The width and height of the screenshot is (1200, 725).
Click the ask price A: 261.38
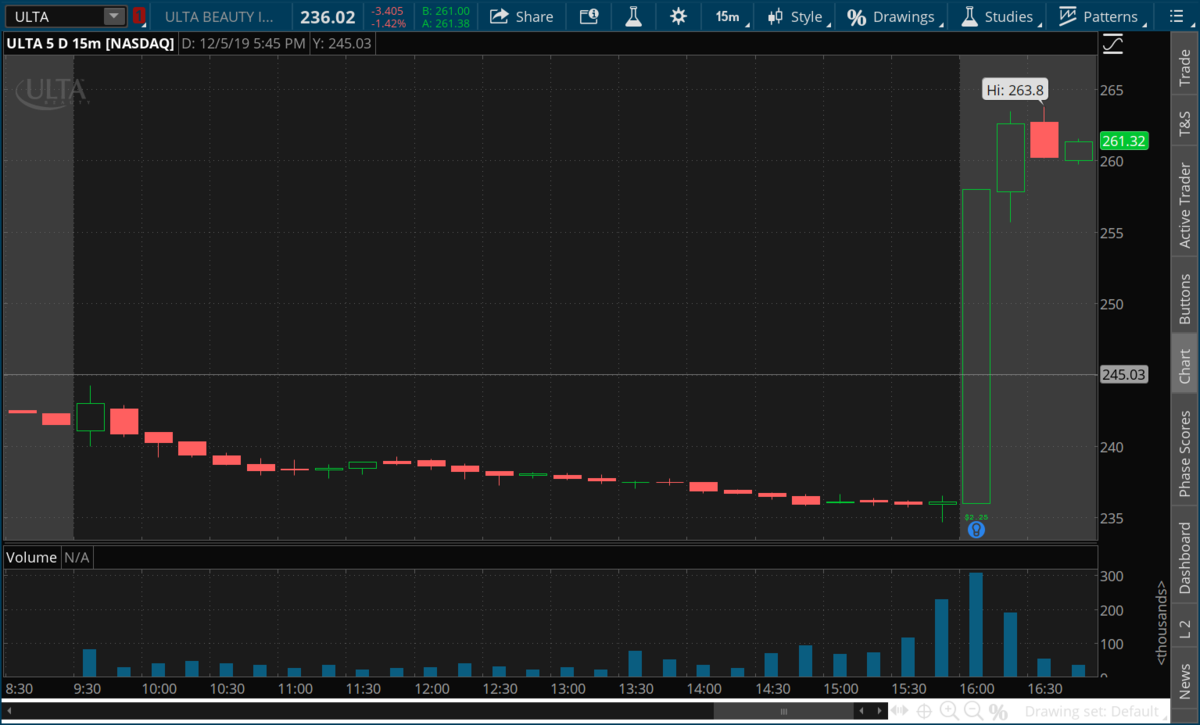pos(446,23)
